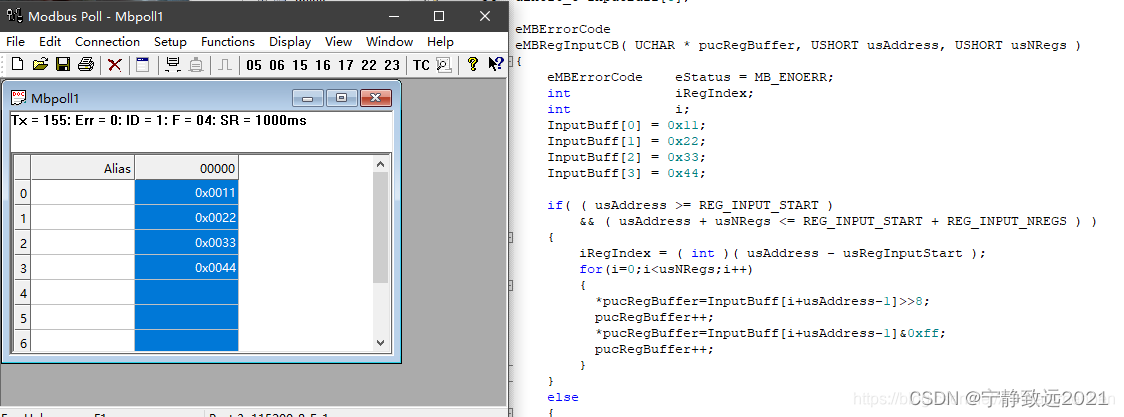Image resolution: width=1124 pixels, height=417 pixels.
Task: Maximize the Modbus Poll main window
Action: point(439,16)
